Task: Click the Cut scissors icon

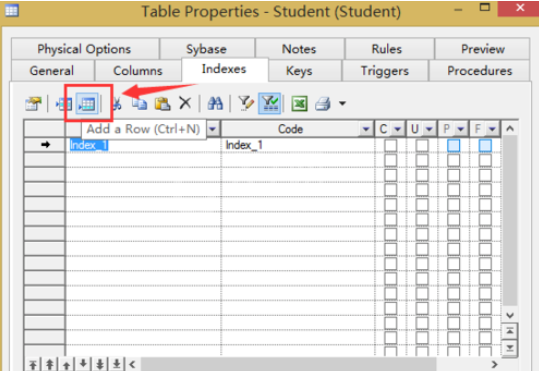Action: coord(117,103)
